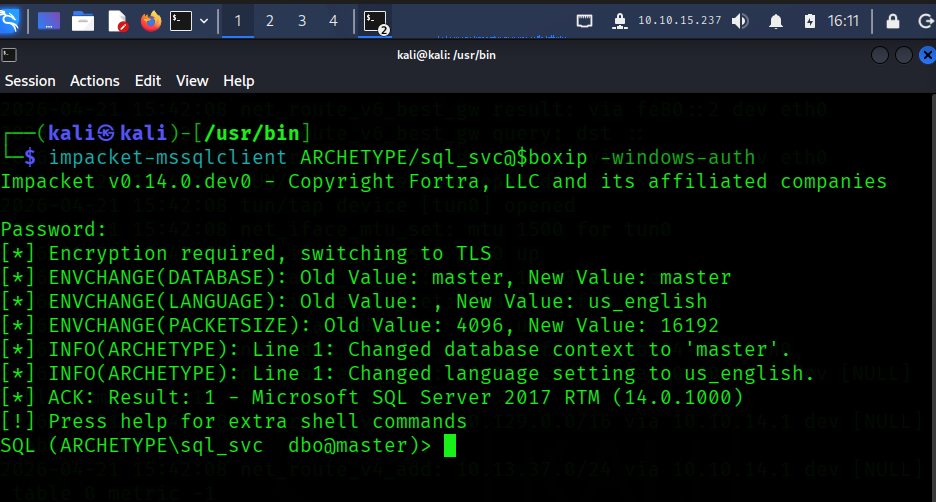Image resolution: width=936 pixels, height=502 pixels.
Task: Click the ENVCHANGE(LANGUAGE) output line
Action: pyautogui.click(x=354, y=301)
